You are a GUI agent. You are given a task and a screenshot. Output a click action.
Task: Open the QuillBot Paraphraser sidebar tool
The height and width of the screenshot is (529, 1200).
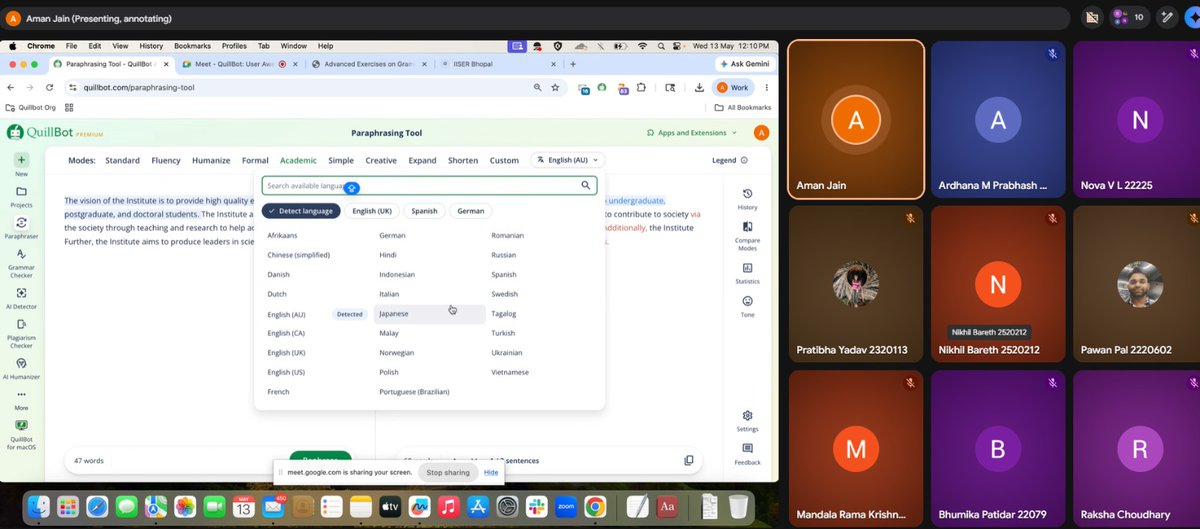coord(21,228)
